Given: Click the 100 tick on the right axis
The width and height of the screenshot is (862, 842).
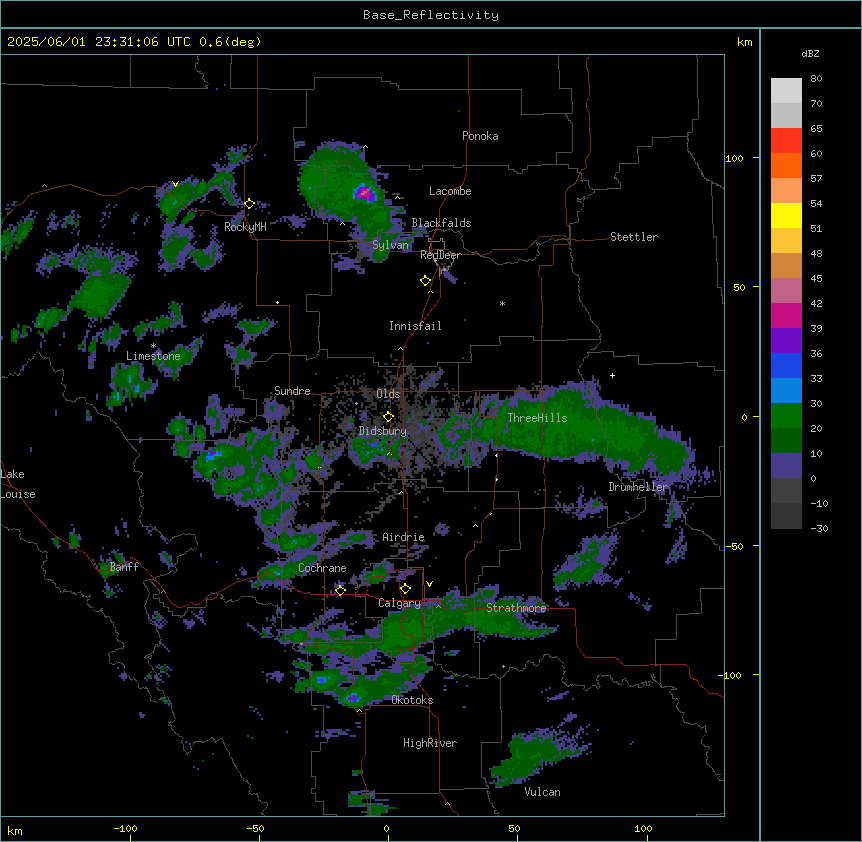Looking at the screenshot, I should tap(734, 159).
